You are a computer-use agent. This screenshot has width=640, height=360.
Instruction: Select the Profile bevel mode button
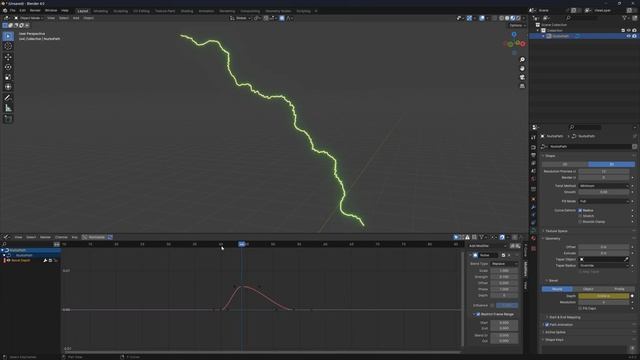pyautogui.click(x=619, y=289)
